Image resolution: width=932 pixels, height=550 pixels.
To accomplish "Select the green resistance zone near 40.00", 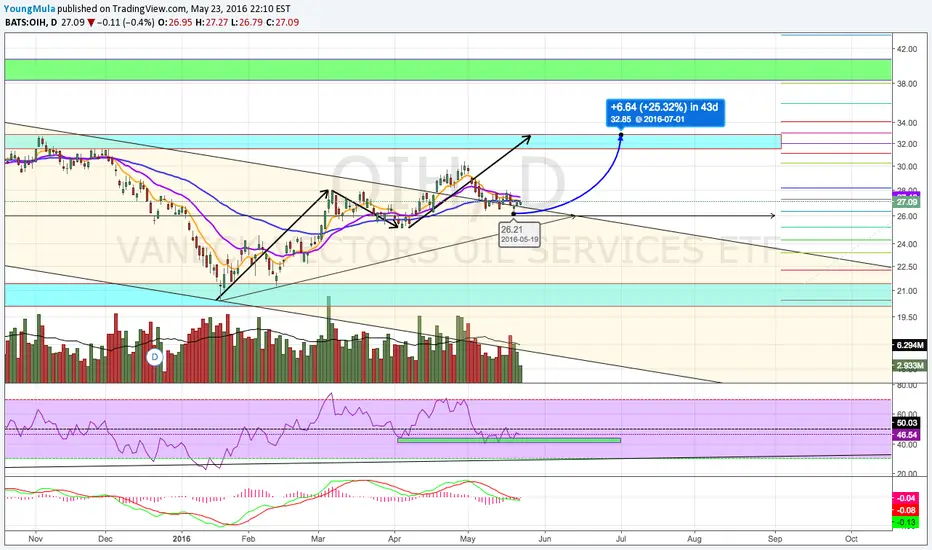I will click(448, 70).
